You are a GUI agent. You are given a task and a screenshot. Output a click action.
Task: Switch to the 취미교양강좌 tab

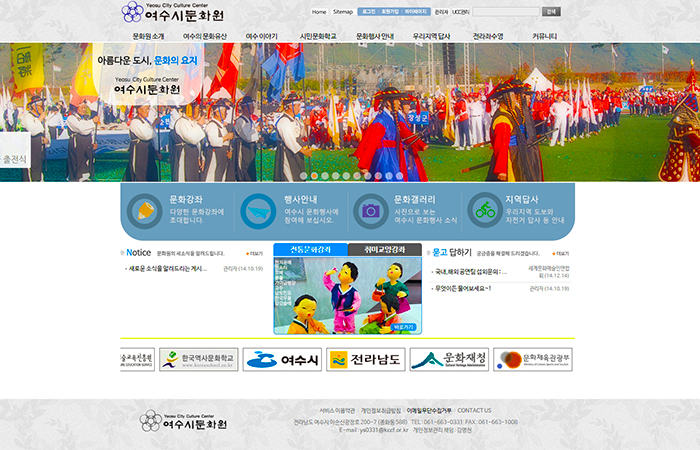coord(385,250)
